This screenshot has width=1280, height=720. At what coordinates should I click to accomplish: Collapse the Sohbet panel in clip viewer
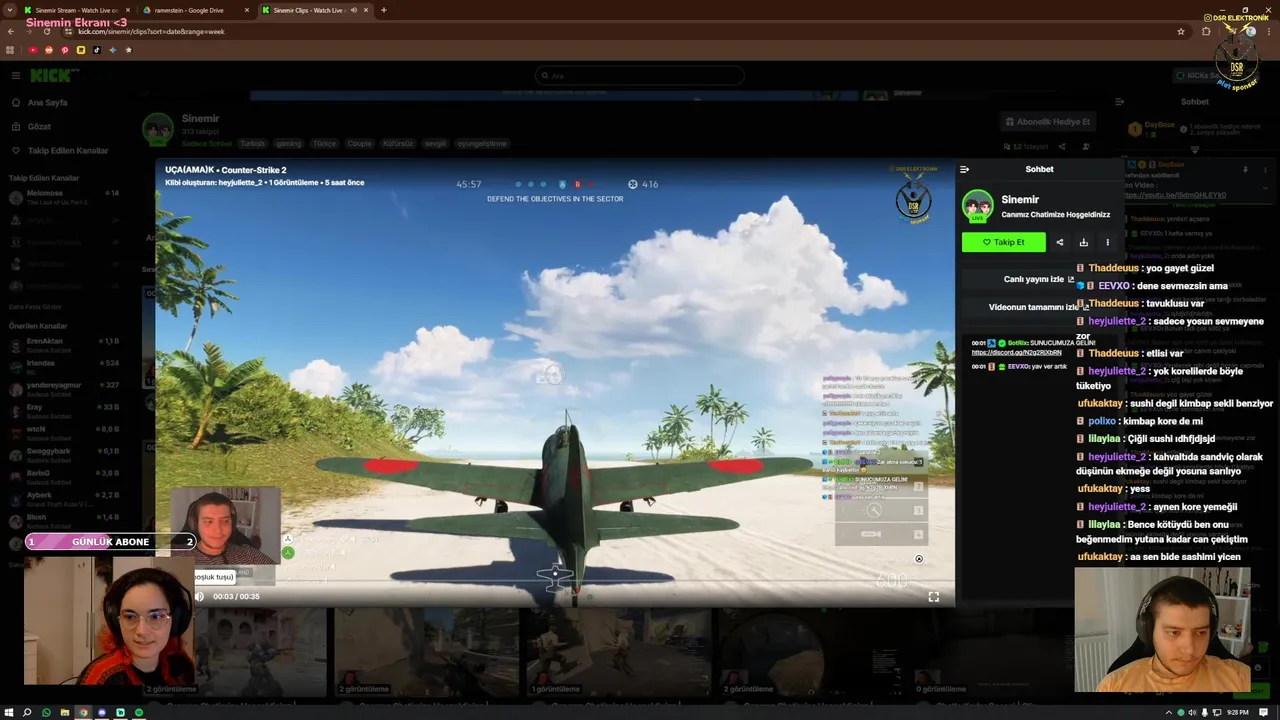point(964,169)
